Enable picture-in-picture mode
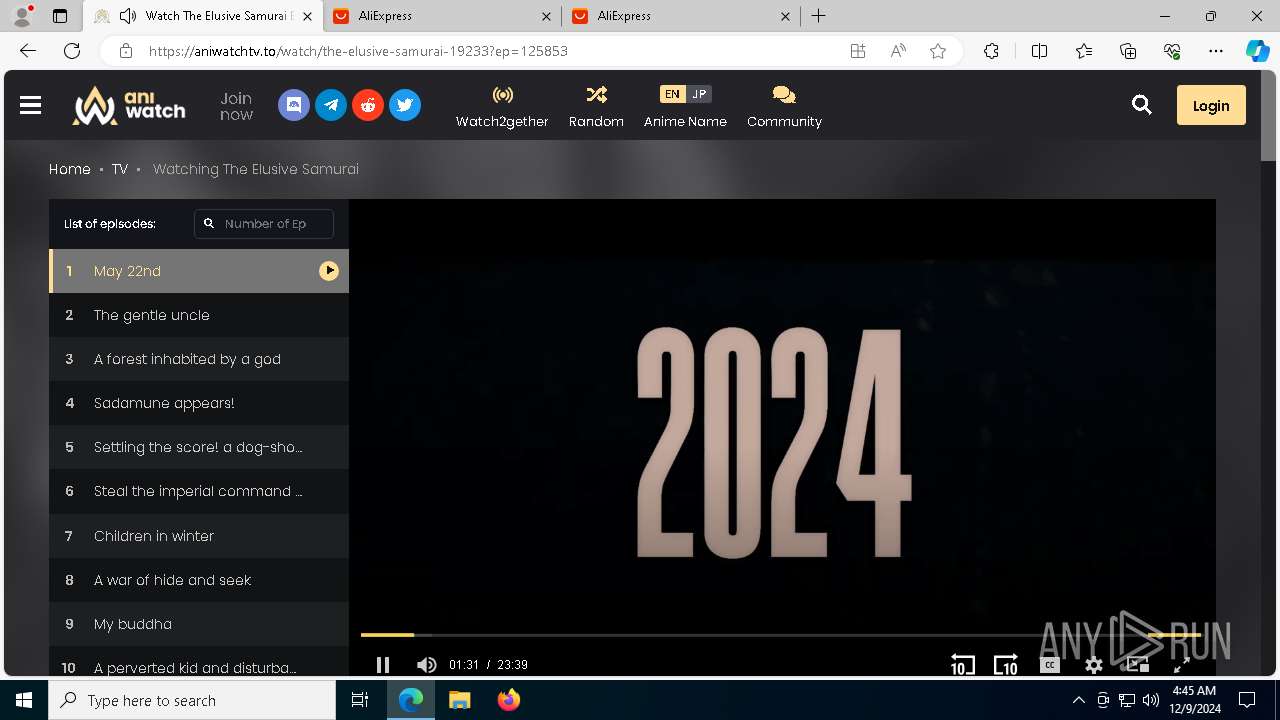 click(1137, 665)
